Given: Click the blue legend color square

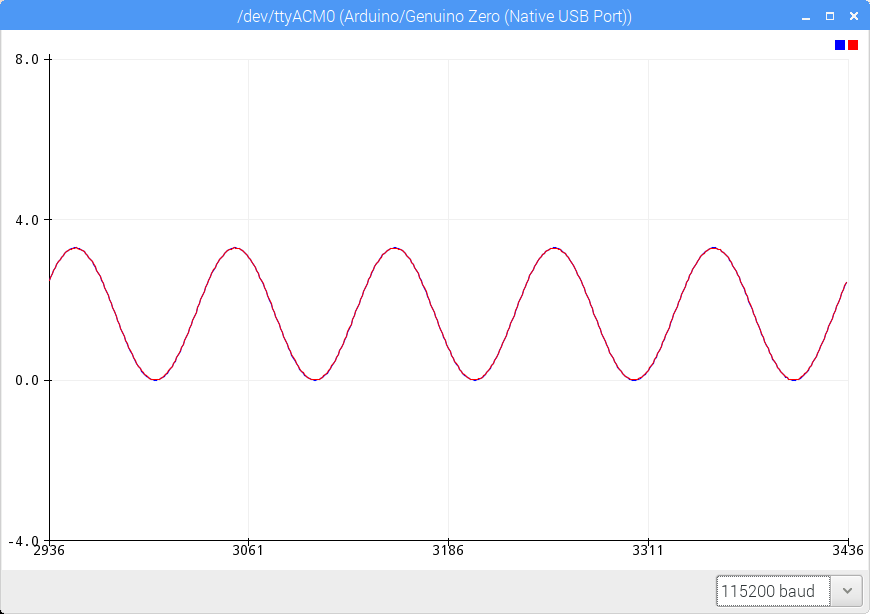Looking at the screenshot, I should point(840,45).
